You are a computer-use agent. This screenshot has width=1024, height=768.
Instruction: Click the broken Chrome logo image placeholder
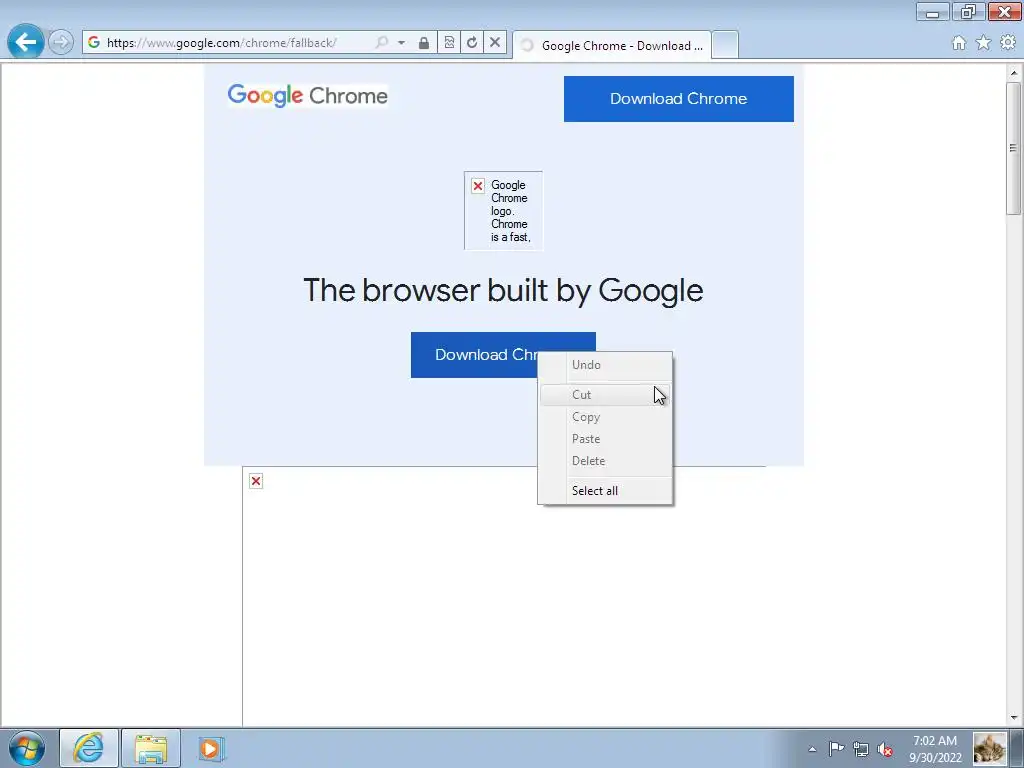click(x=504, y=211)
